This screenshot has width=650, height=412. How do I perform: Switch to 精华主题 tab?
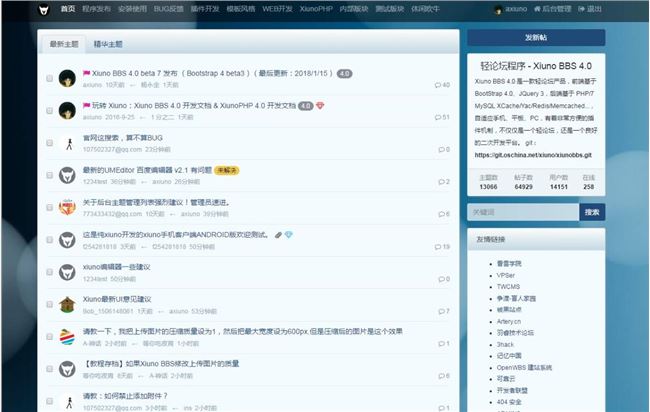[x=108, y=44]
